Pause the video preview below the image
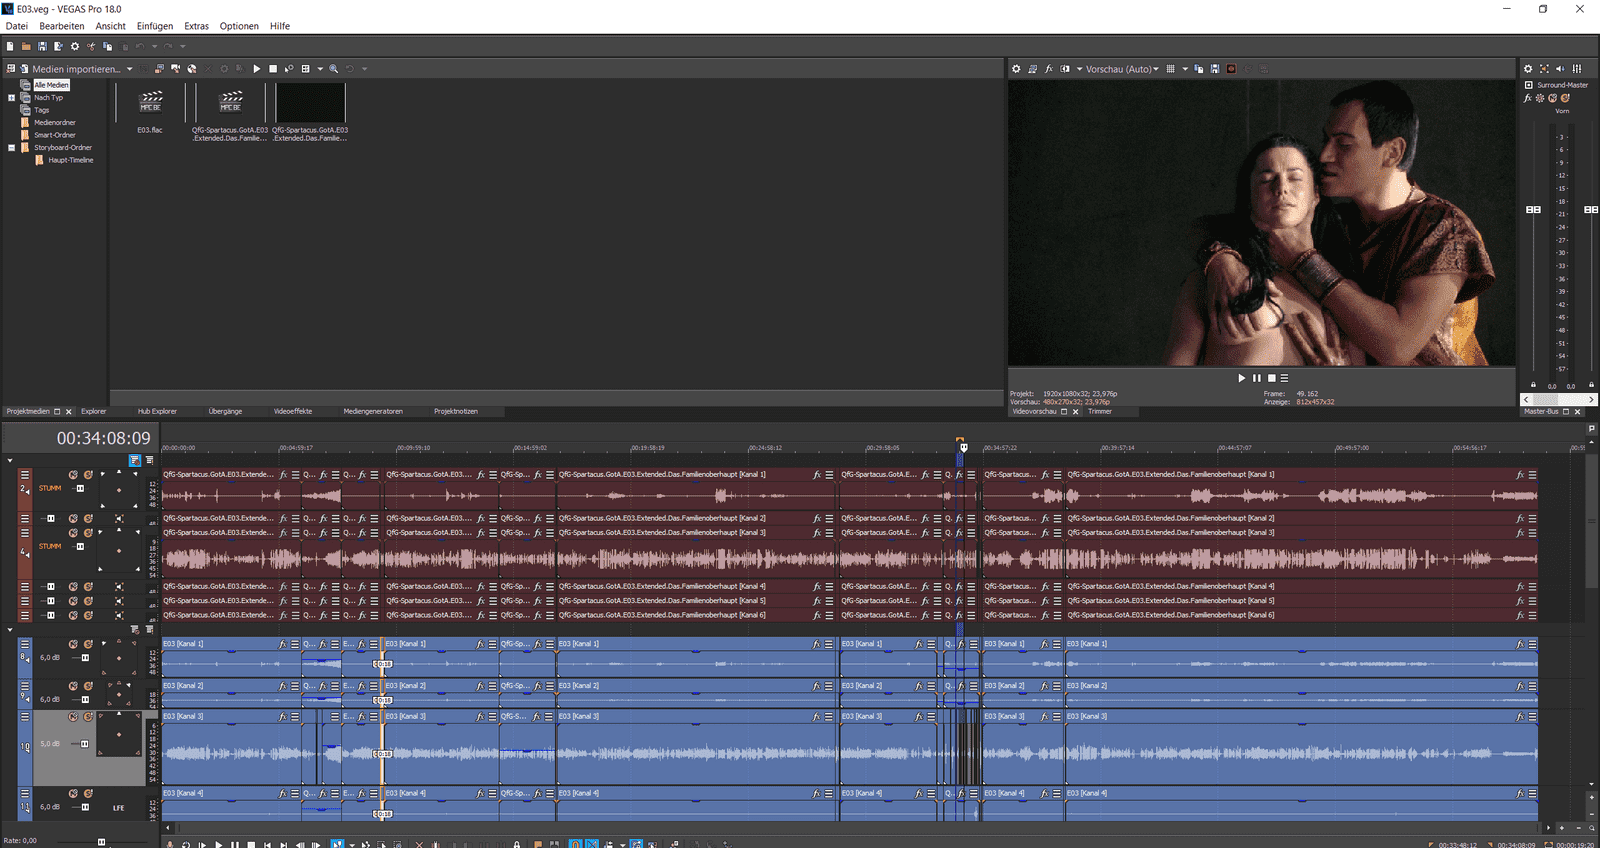 [x=1257, y=378]
